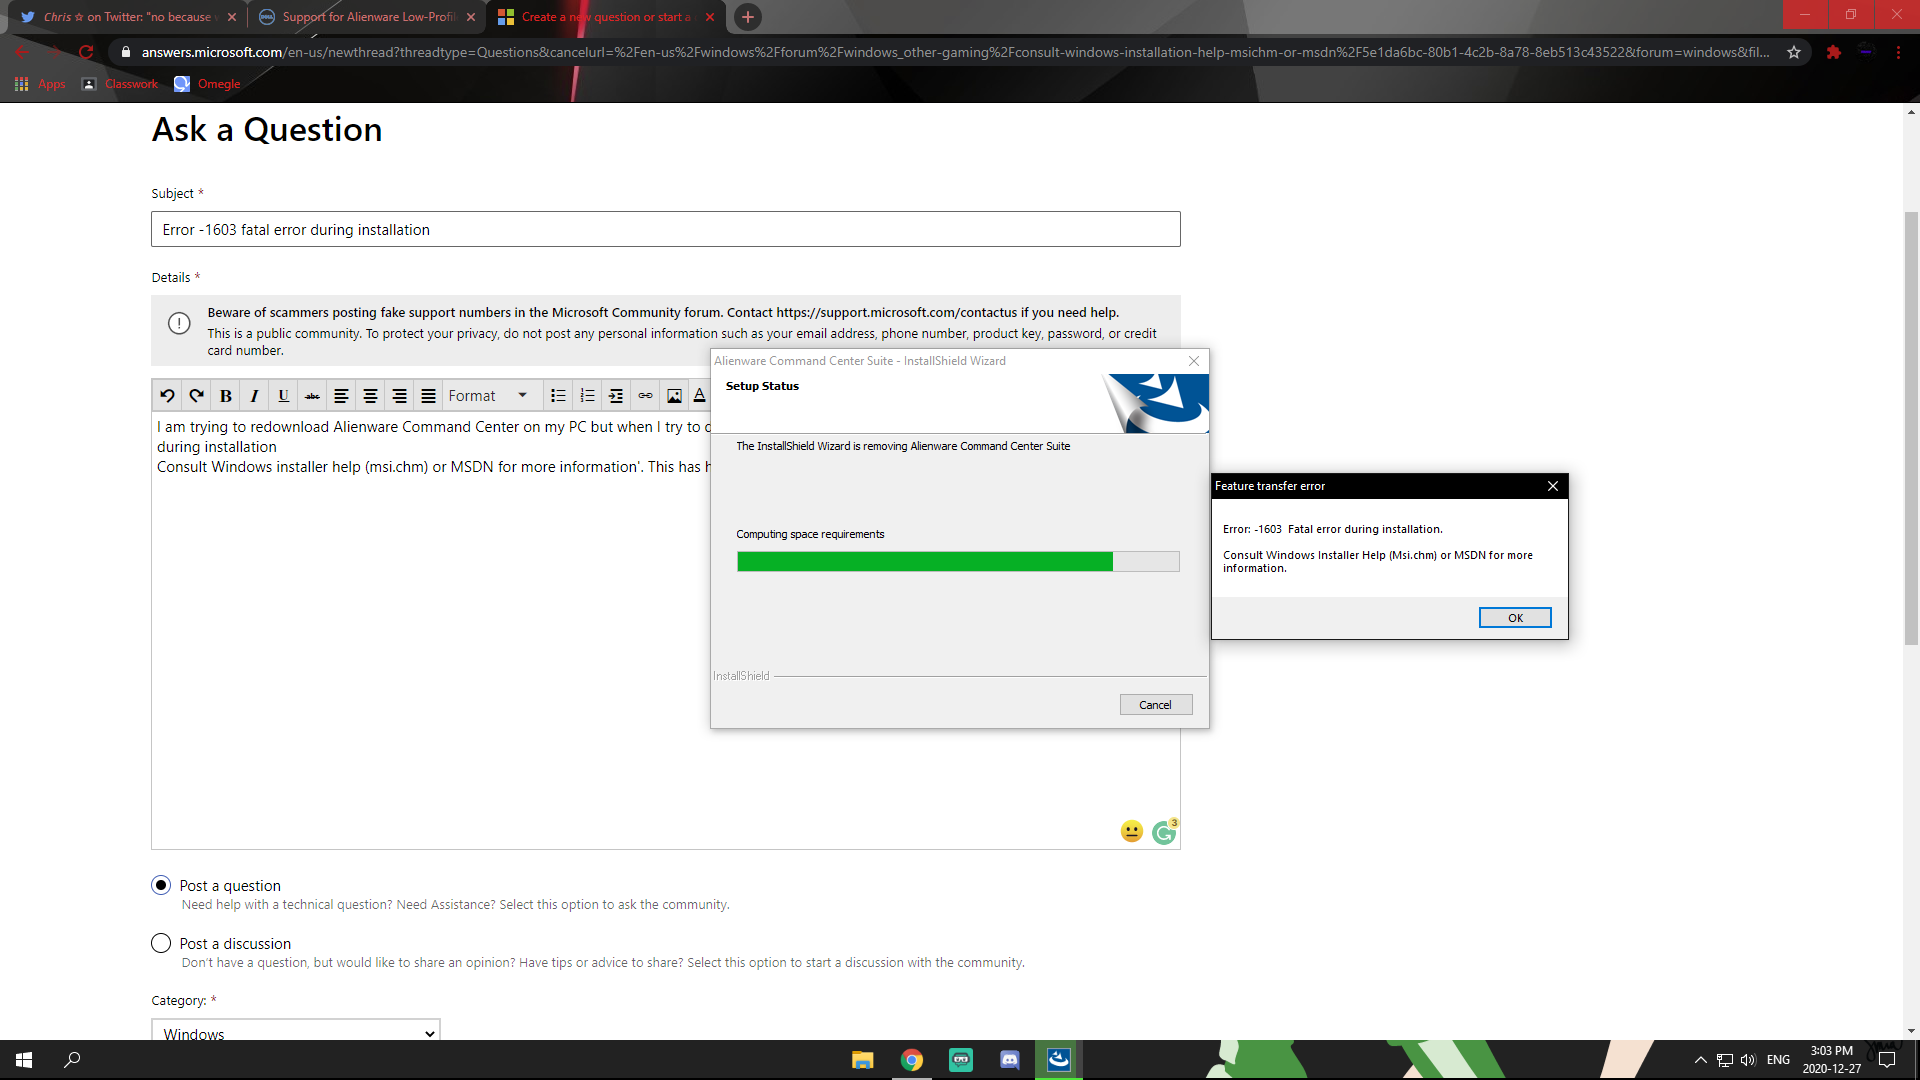
Task: Open the Format dropdown menu
Action: (487, 396)
